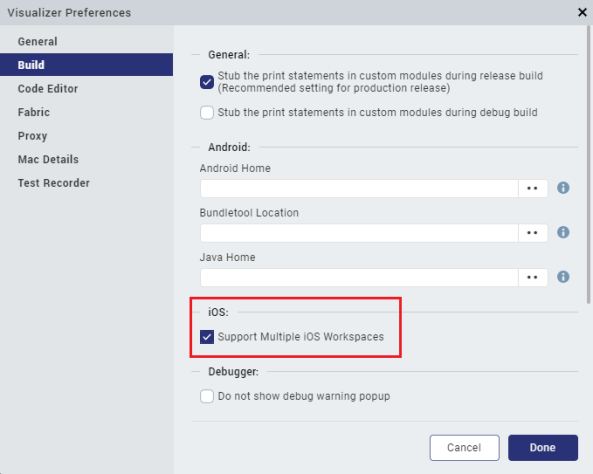Click the Java Home path field
The width and height of the screenshot is (593, 474).
(x=359, y=277)
